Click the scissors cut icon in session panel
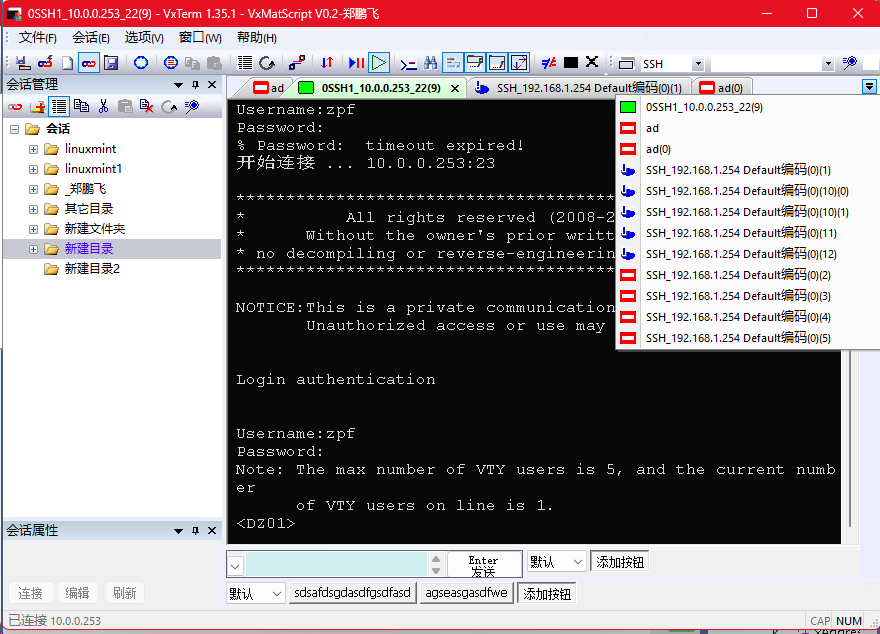The image size is (880, 634). pos(103,106)
